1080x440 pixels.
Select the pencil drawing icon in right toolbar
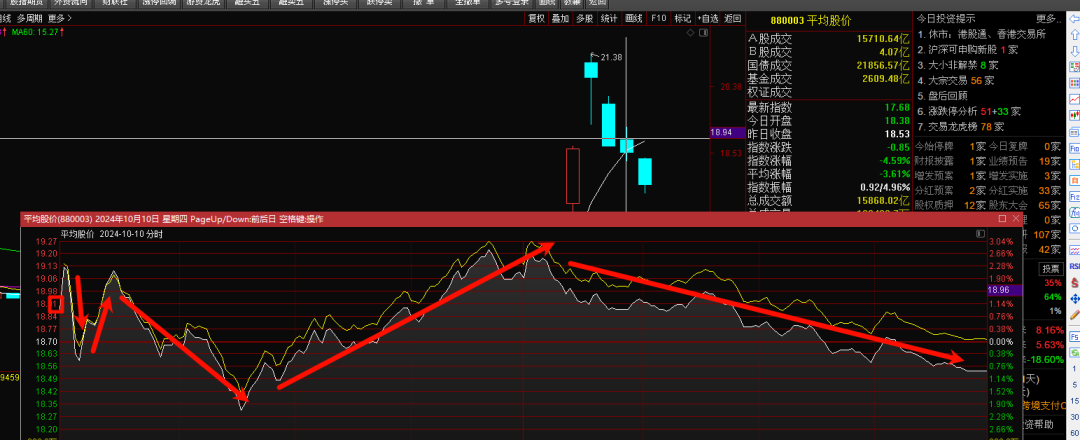pyautogui.click(x=1074, y=315)
